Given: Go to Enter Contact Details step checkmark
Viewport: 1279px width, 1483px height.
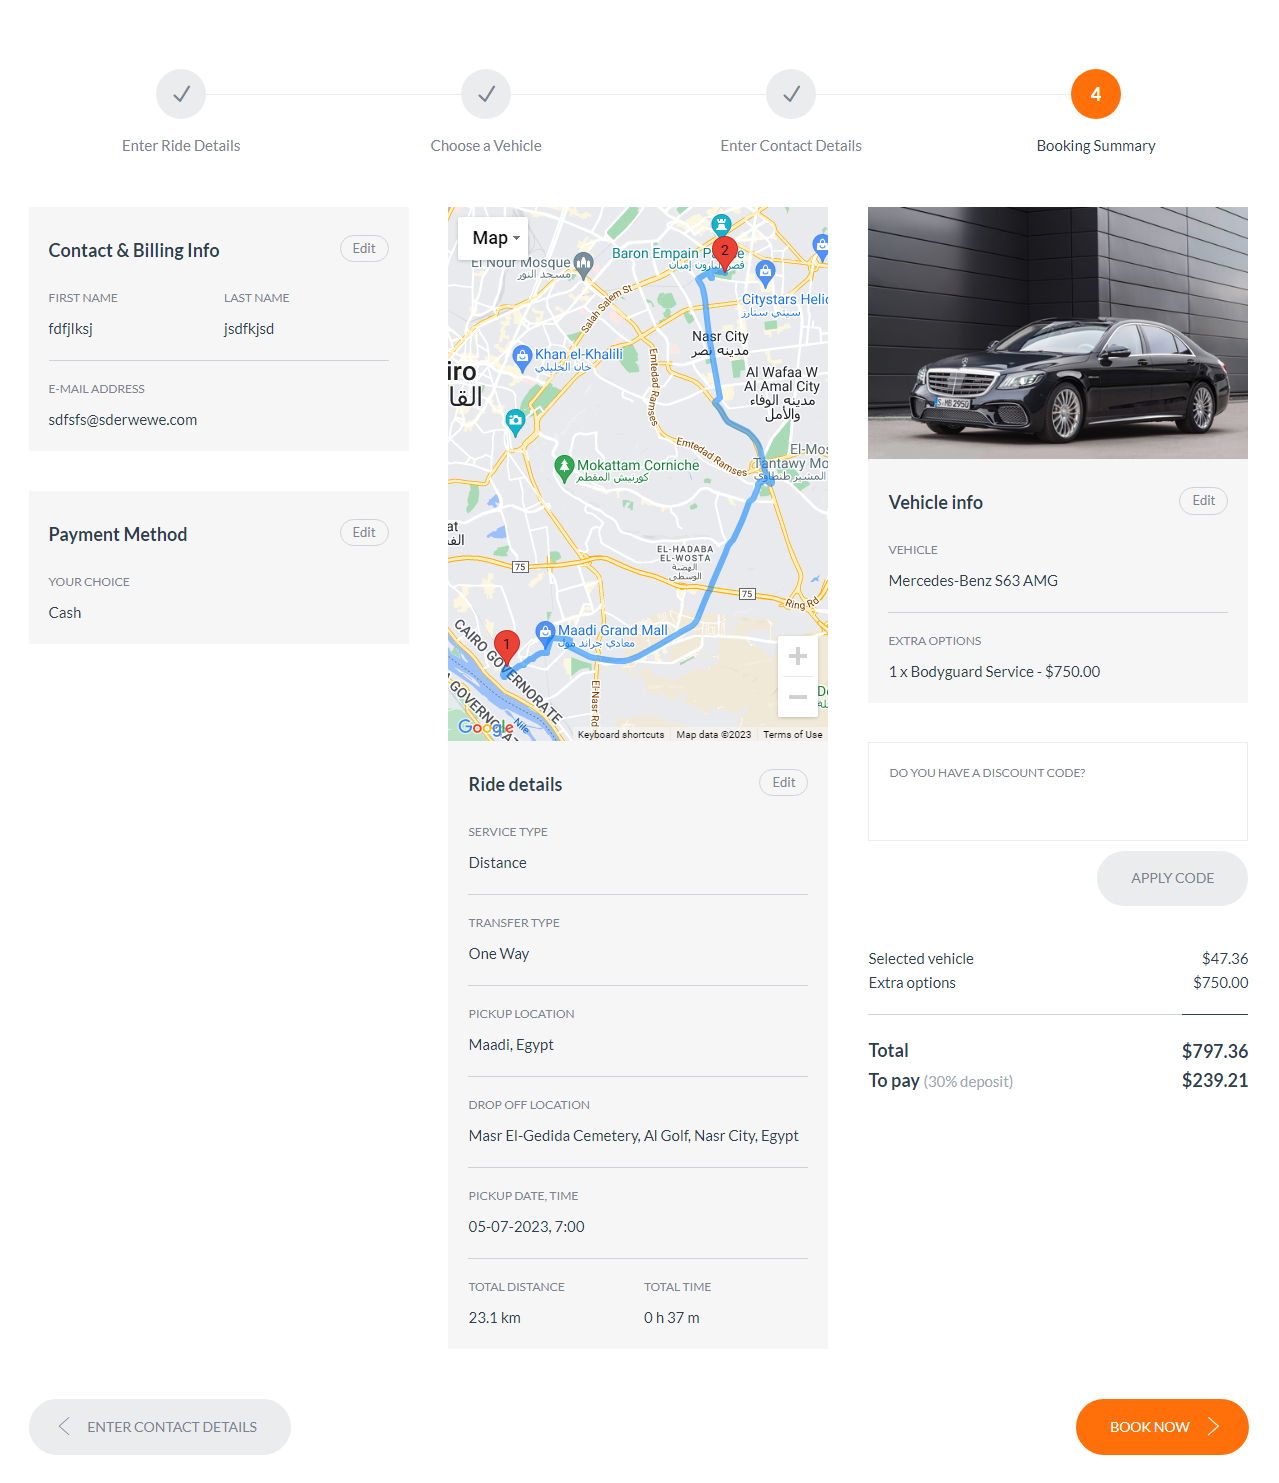Looking at the screenshot, I should (791, 95).
